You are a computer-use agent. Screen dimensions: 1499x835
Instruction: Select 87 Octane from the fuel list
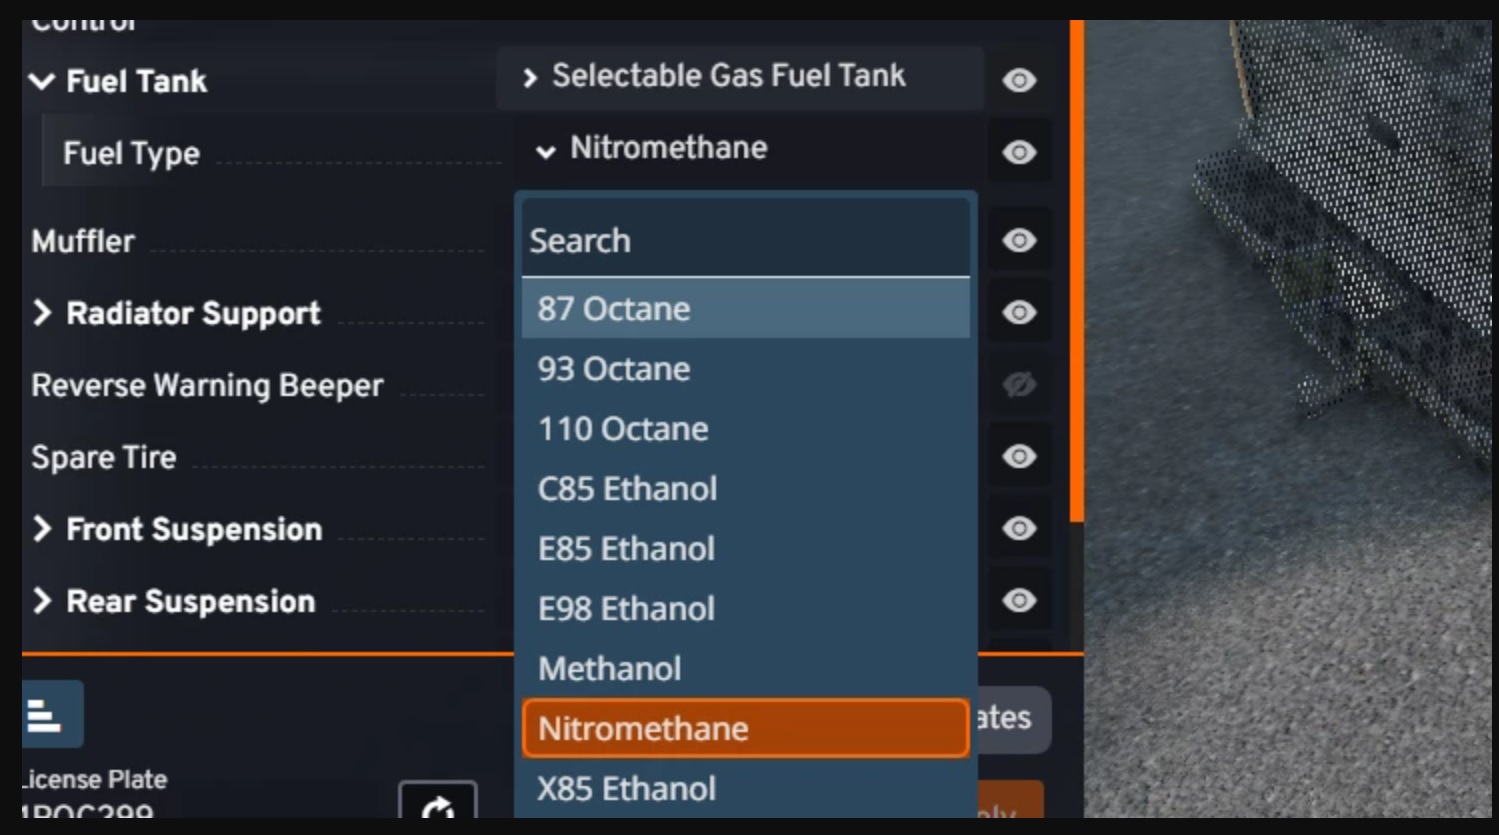[x=745, y=309]
